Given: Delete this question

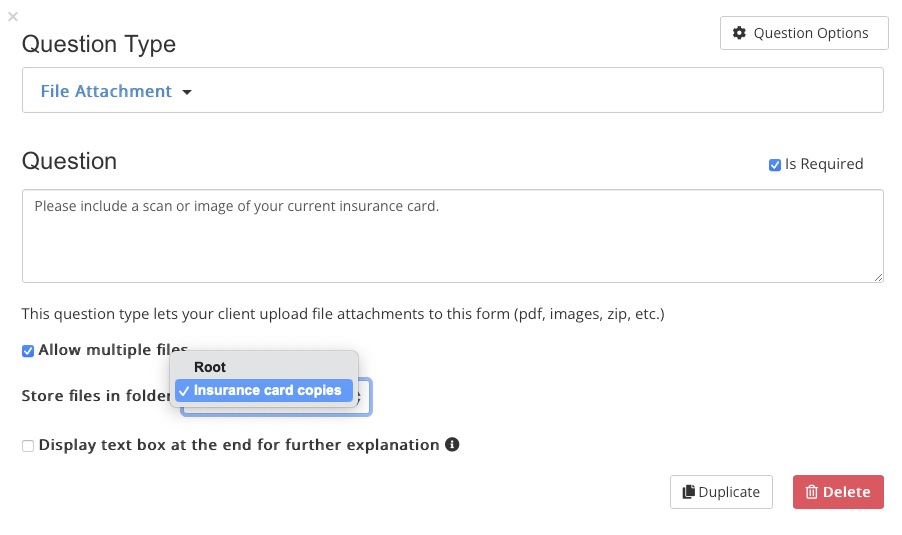Looking at the screenshot, I should tap(838, 492).
